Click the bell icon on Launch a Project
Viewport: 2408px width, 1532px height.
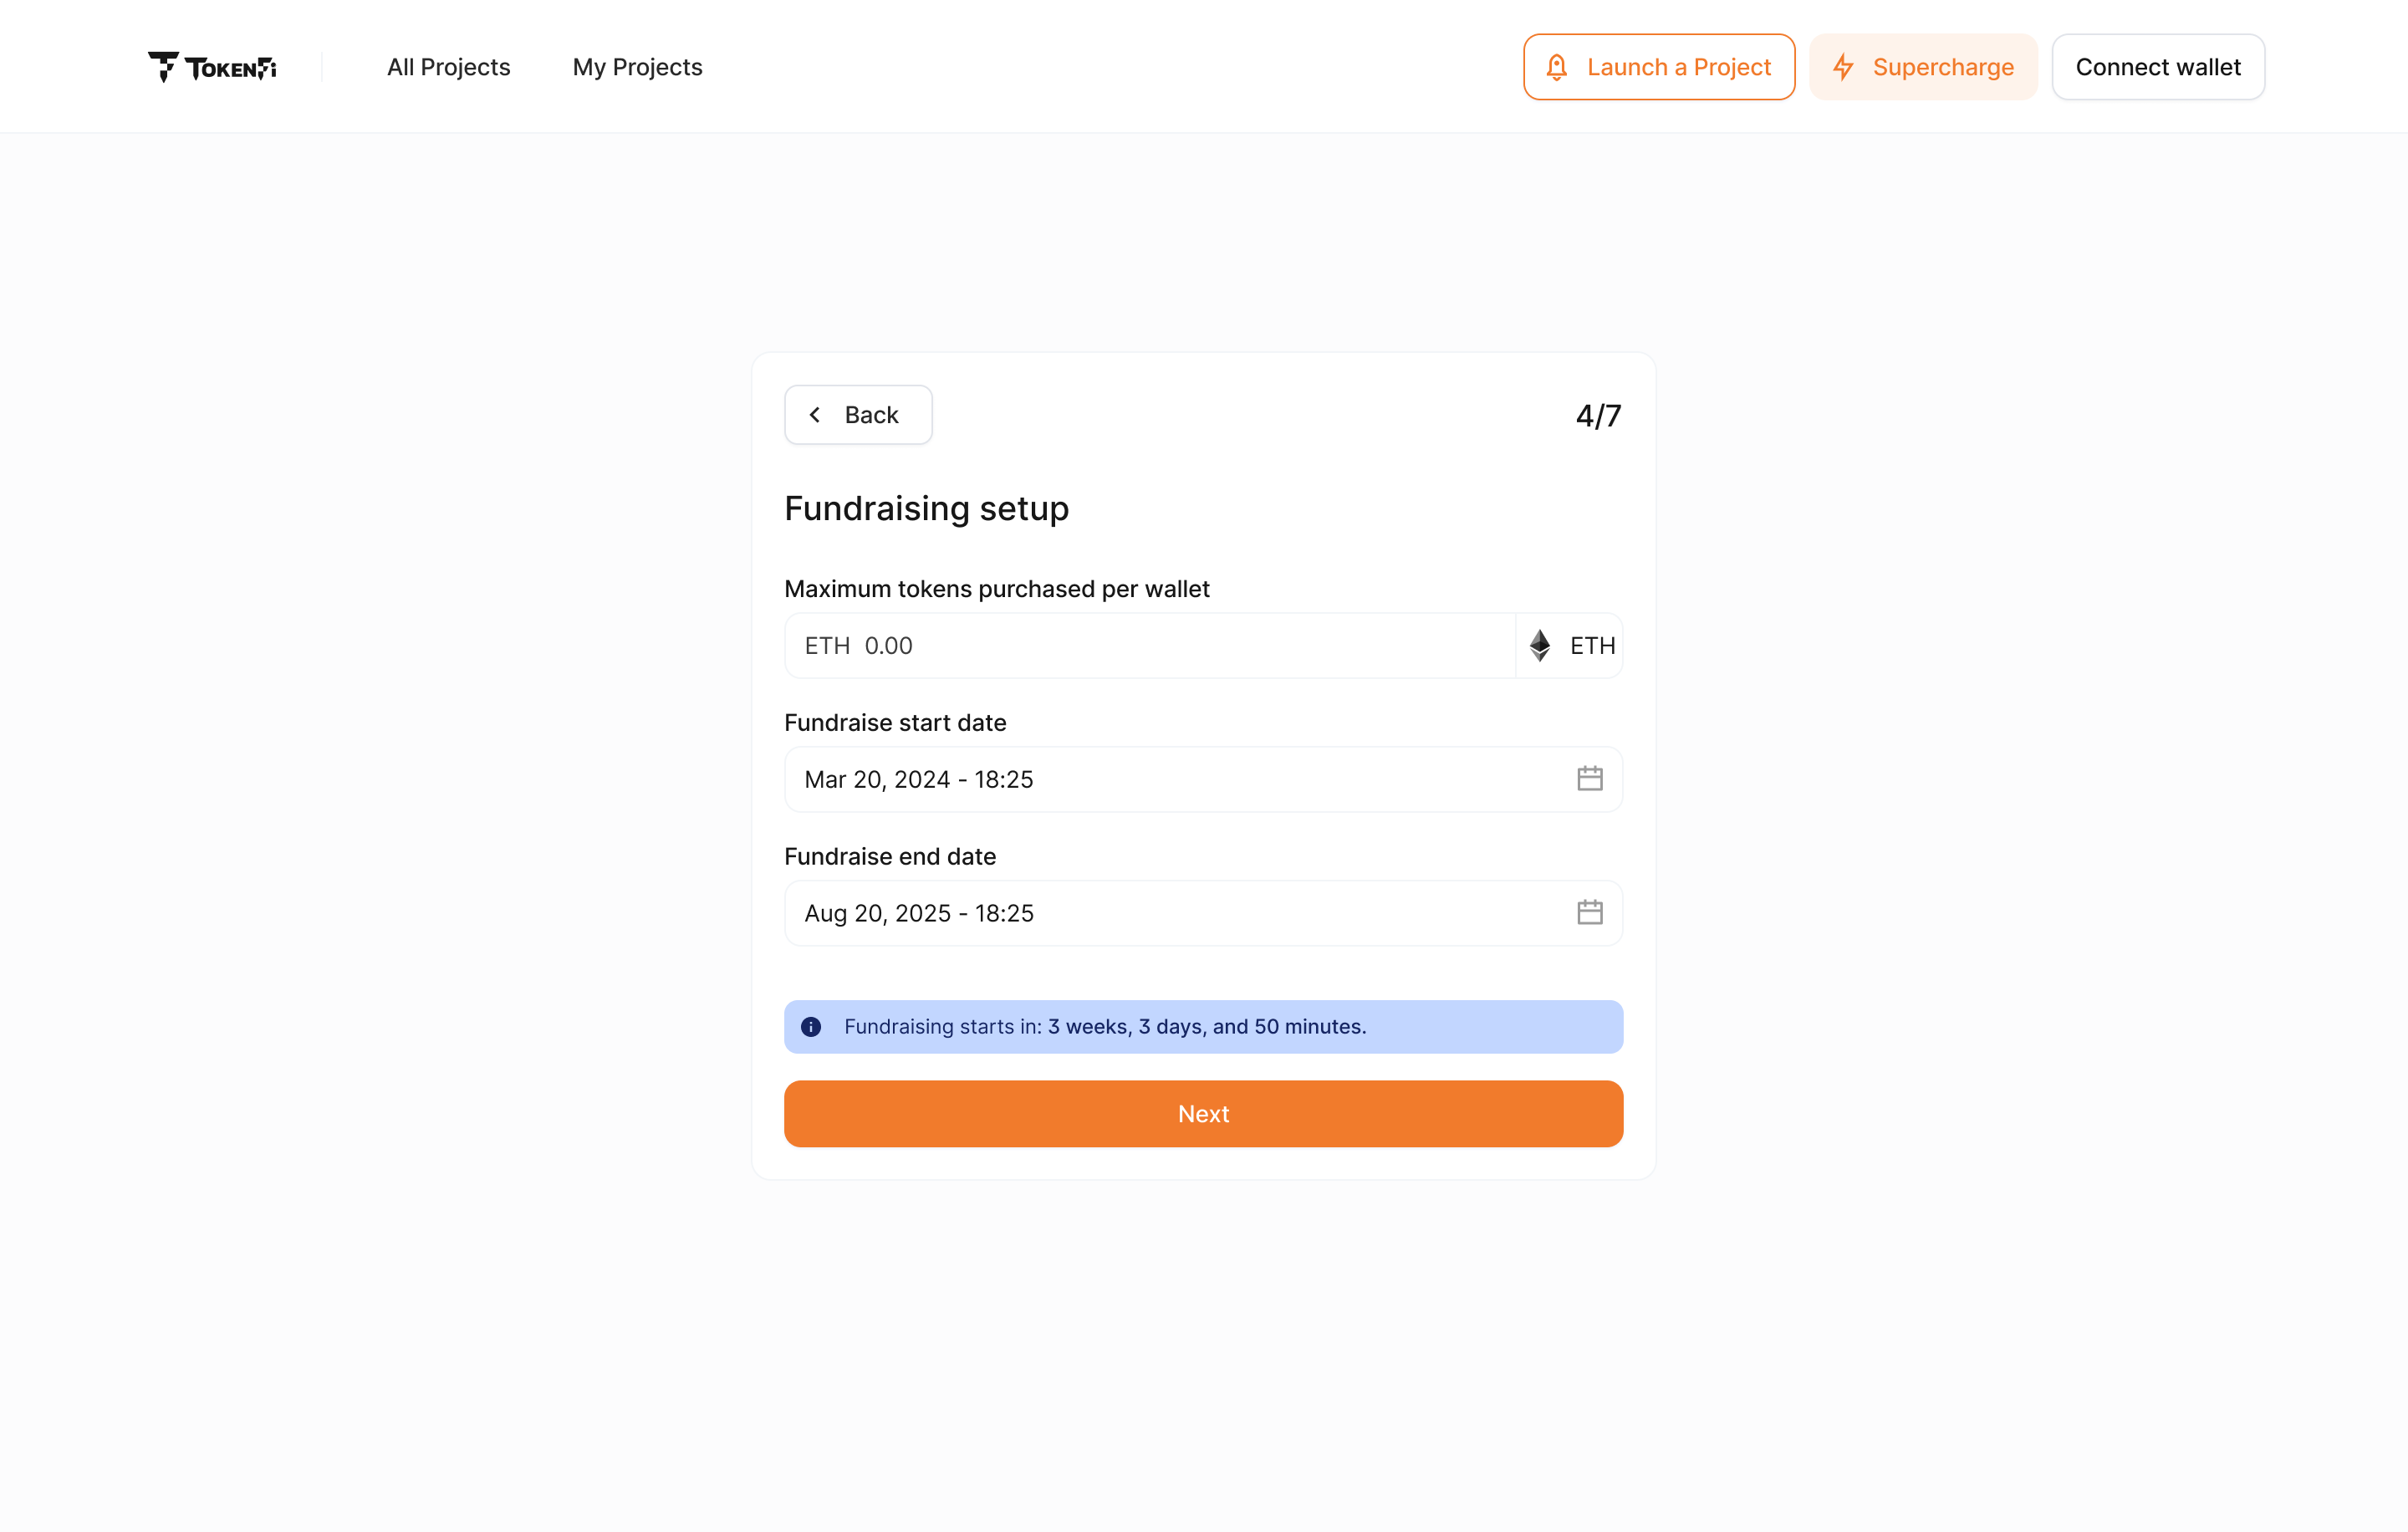coord(1556,67)
